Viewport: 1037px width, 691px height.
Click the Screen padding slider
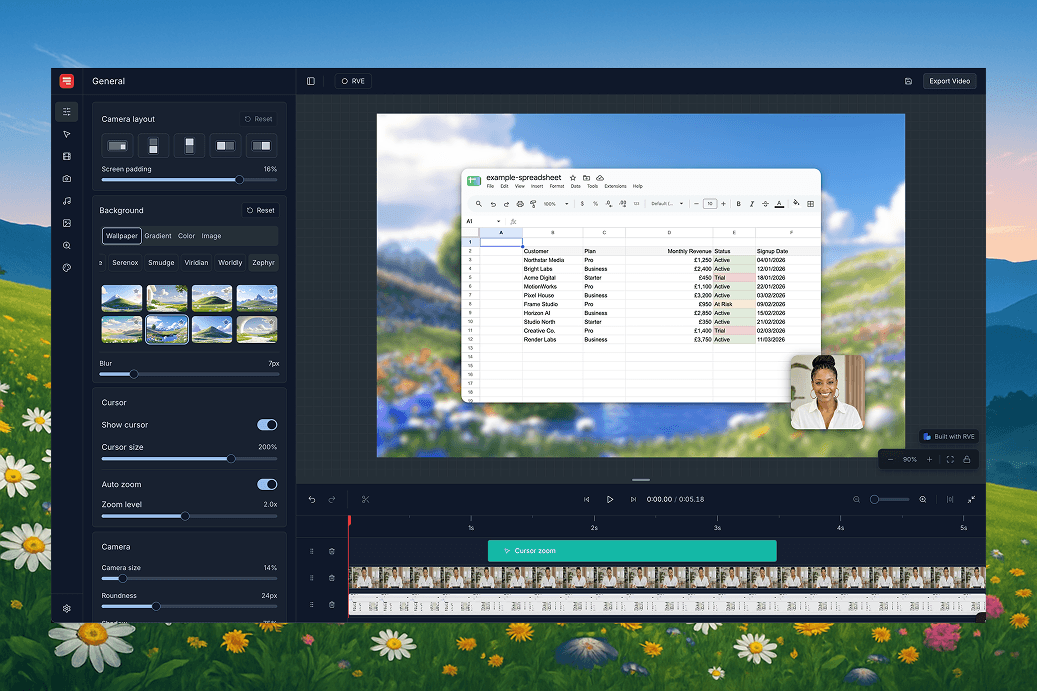(x=189, y=180)
